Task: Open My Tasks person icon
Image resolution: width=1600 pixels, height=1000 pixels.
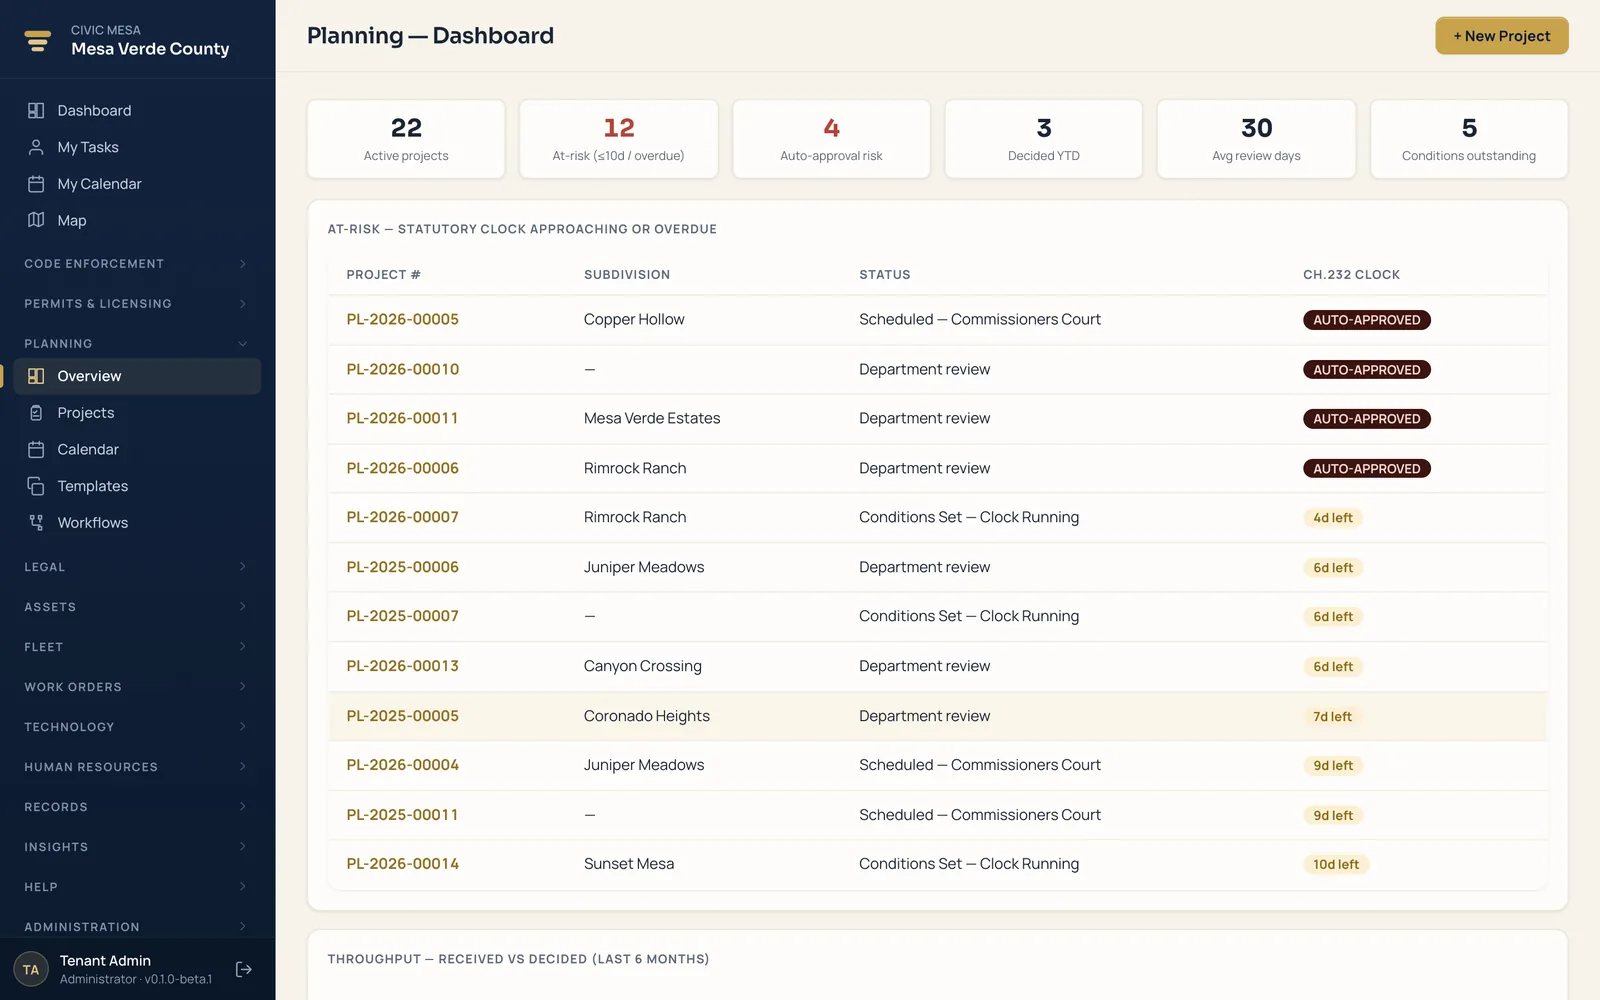Action: coord(36,147)
